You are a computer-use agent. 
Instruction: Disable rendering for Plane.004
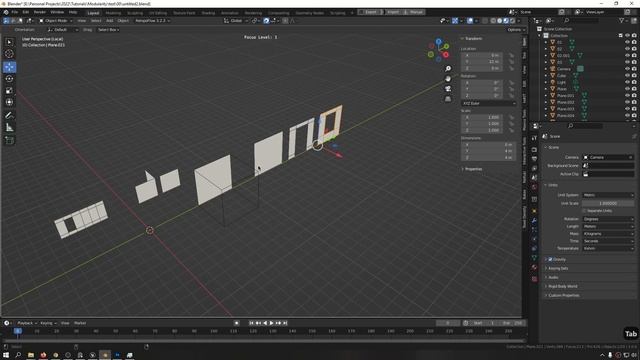coord(634,116)
